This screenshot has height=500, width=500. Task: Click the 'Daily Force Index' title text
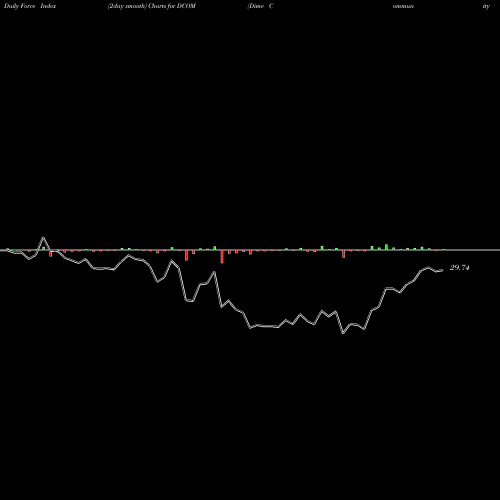[30, 6]
